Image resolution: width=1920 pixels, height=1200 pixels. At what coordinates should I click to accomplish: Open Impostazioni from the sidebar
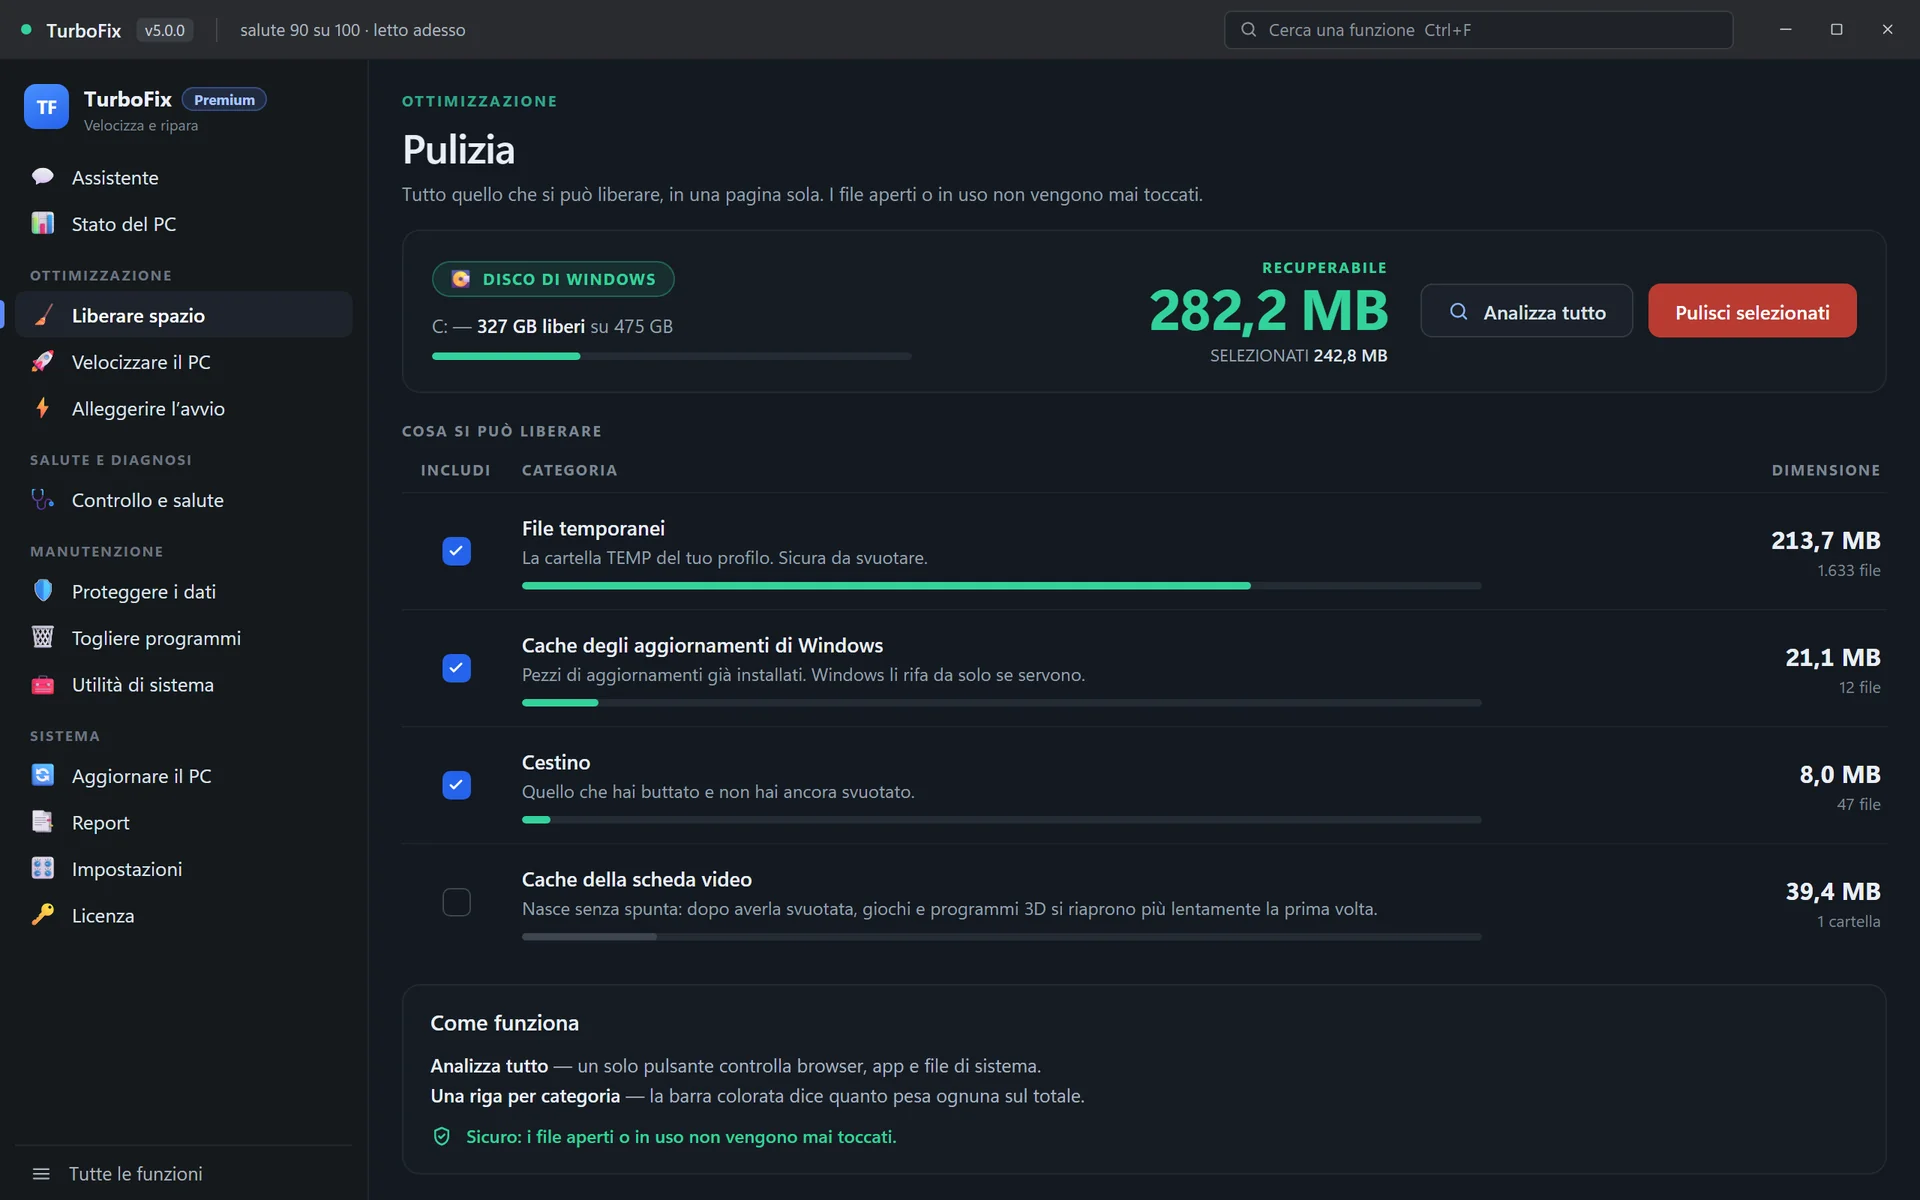point(184,869)
